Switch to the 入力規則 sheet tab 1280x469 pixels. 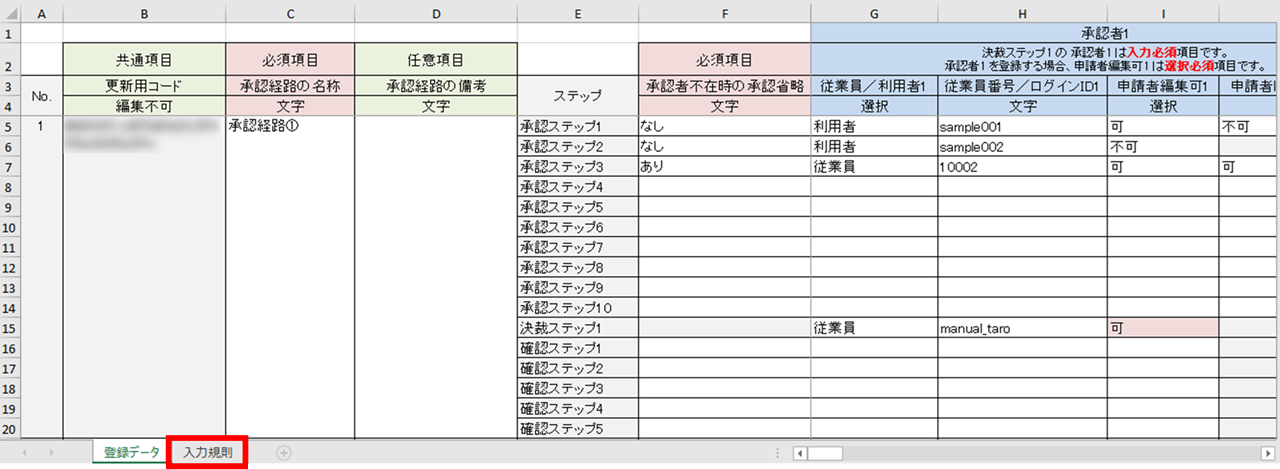coord(208,453)
